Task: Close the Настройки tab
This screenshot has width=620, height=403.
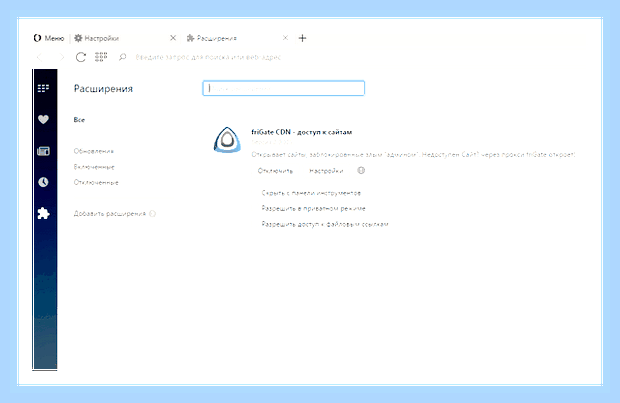Action: [x=173, y=38]
